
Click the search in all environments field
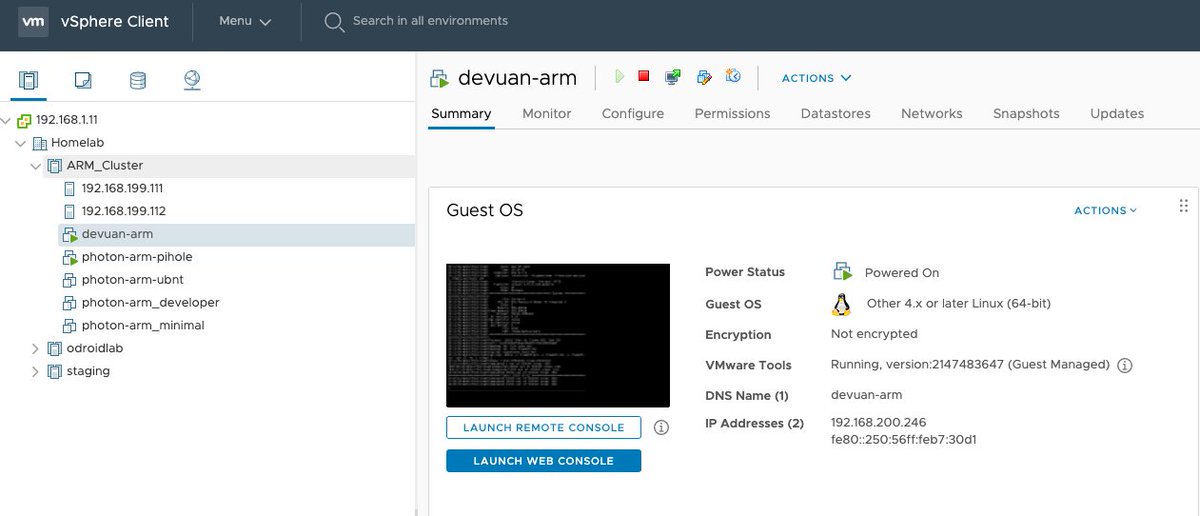pos(430,21)
